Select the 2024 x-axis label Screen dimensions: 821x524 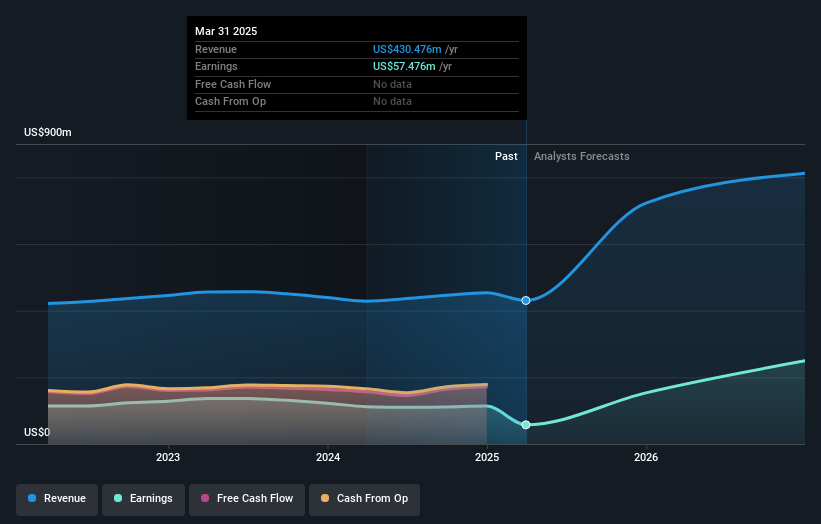(x=328, y=458)
